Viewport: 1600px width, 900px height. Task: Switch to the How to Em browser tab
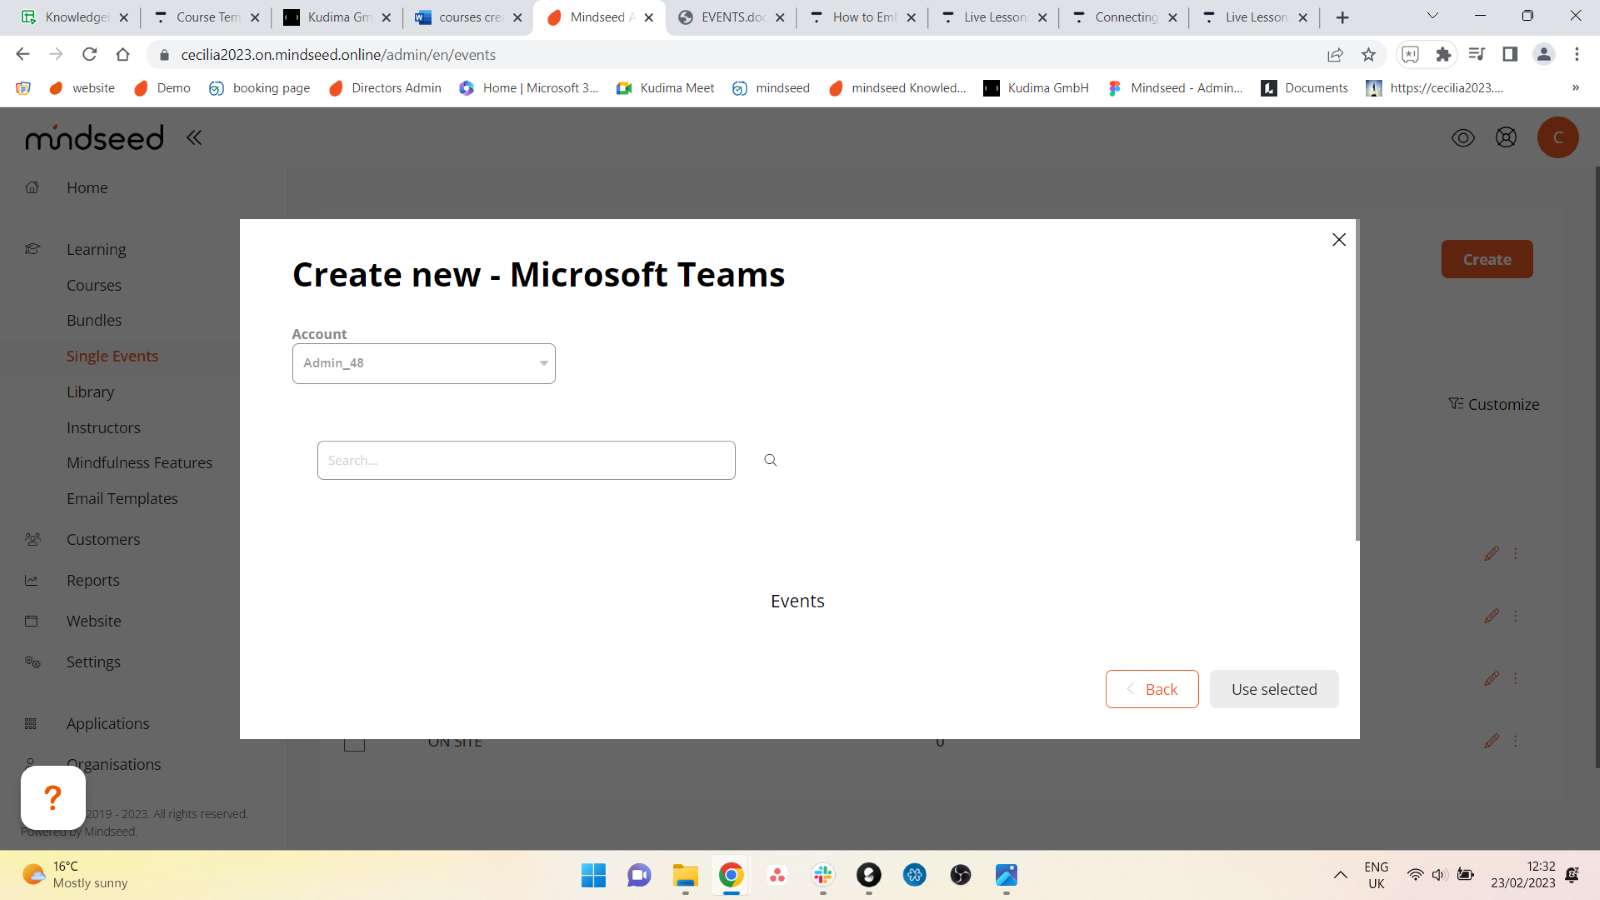(862, 17)
